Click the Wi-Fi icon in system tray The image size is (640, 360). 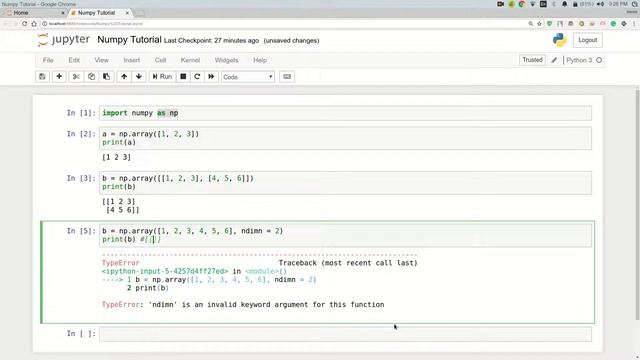pos(532,4)
